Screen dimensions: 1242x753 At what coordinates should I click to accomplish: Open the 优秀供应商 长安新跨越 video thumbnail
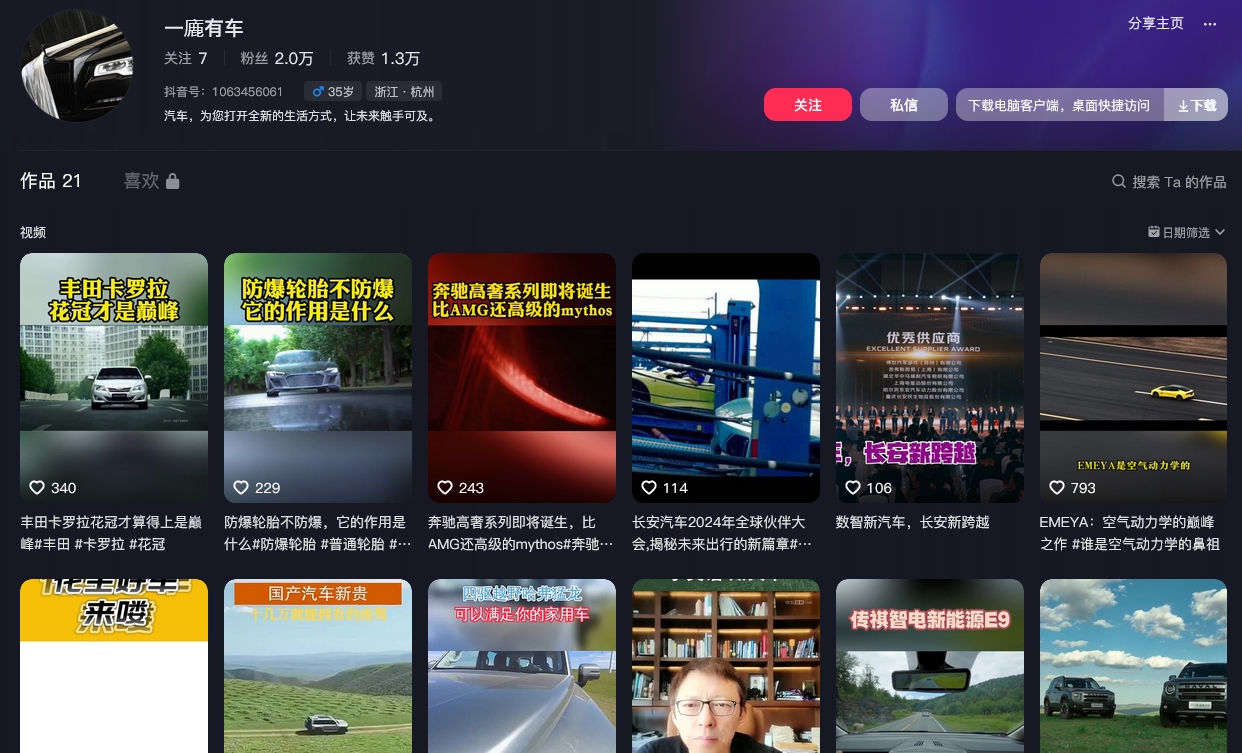pyautogui.click(x=930, y=378)
